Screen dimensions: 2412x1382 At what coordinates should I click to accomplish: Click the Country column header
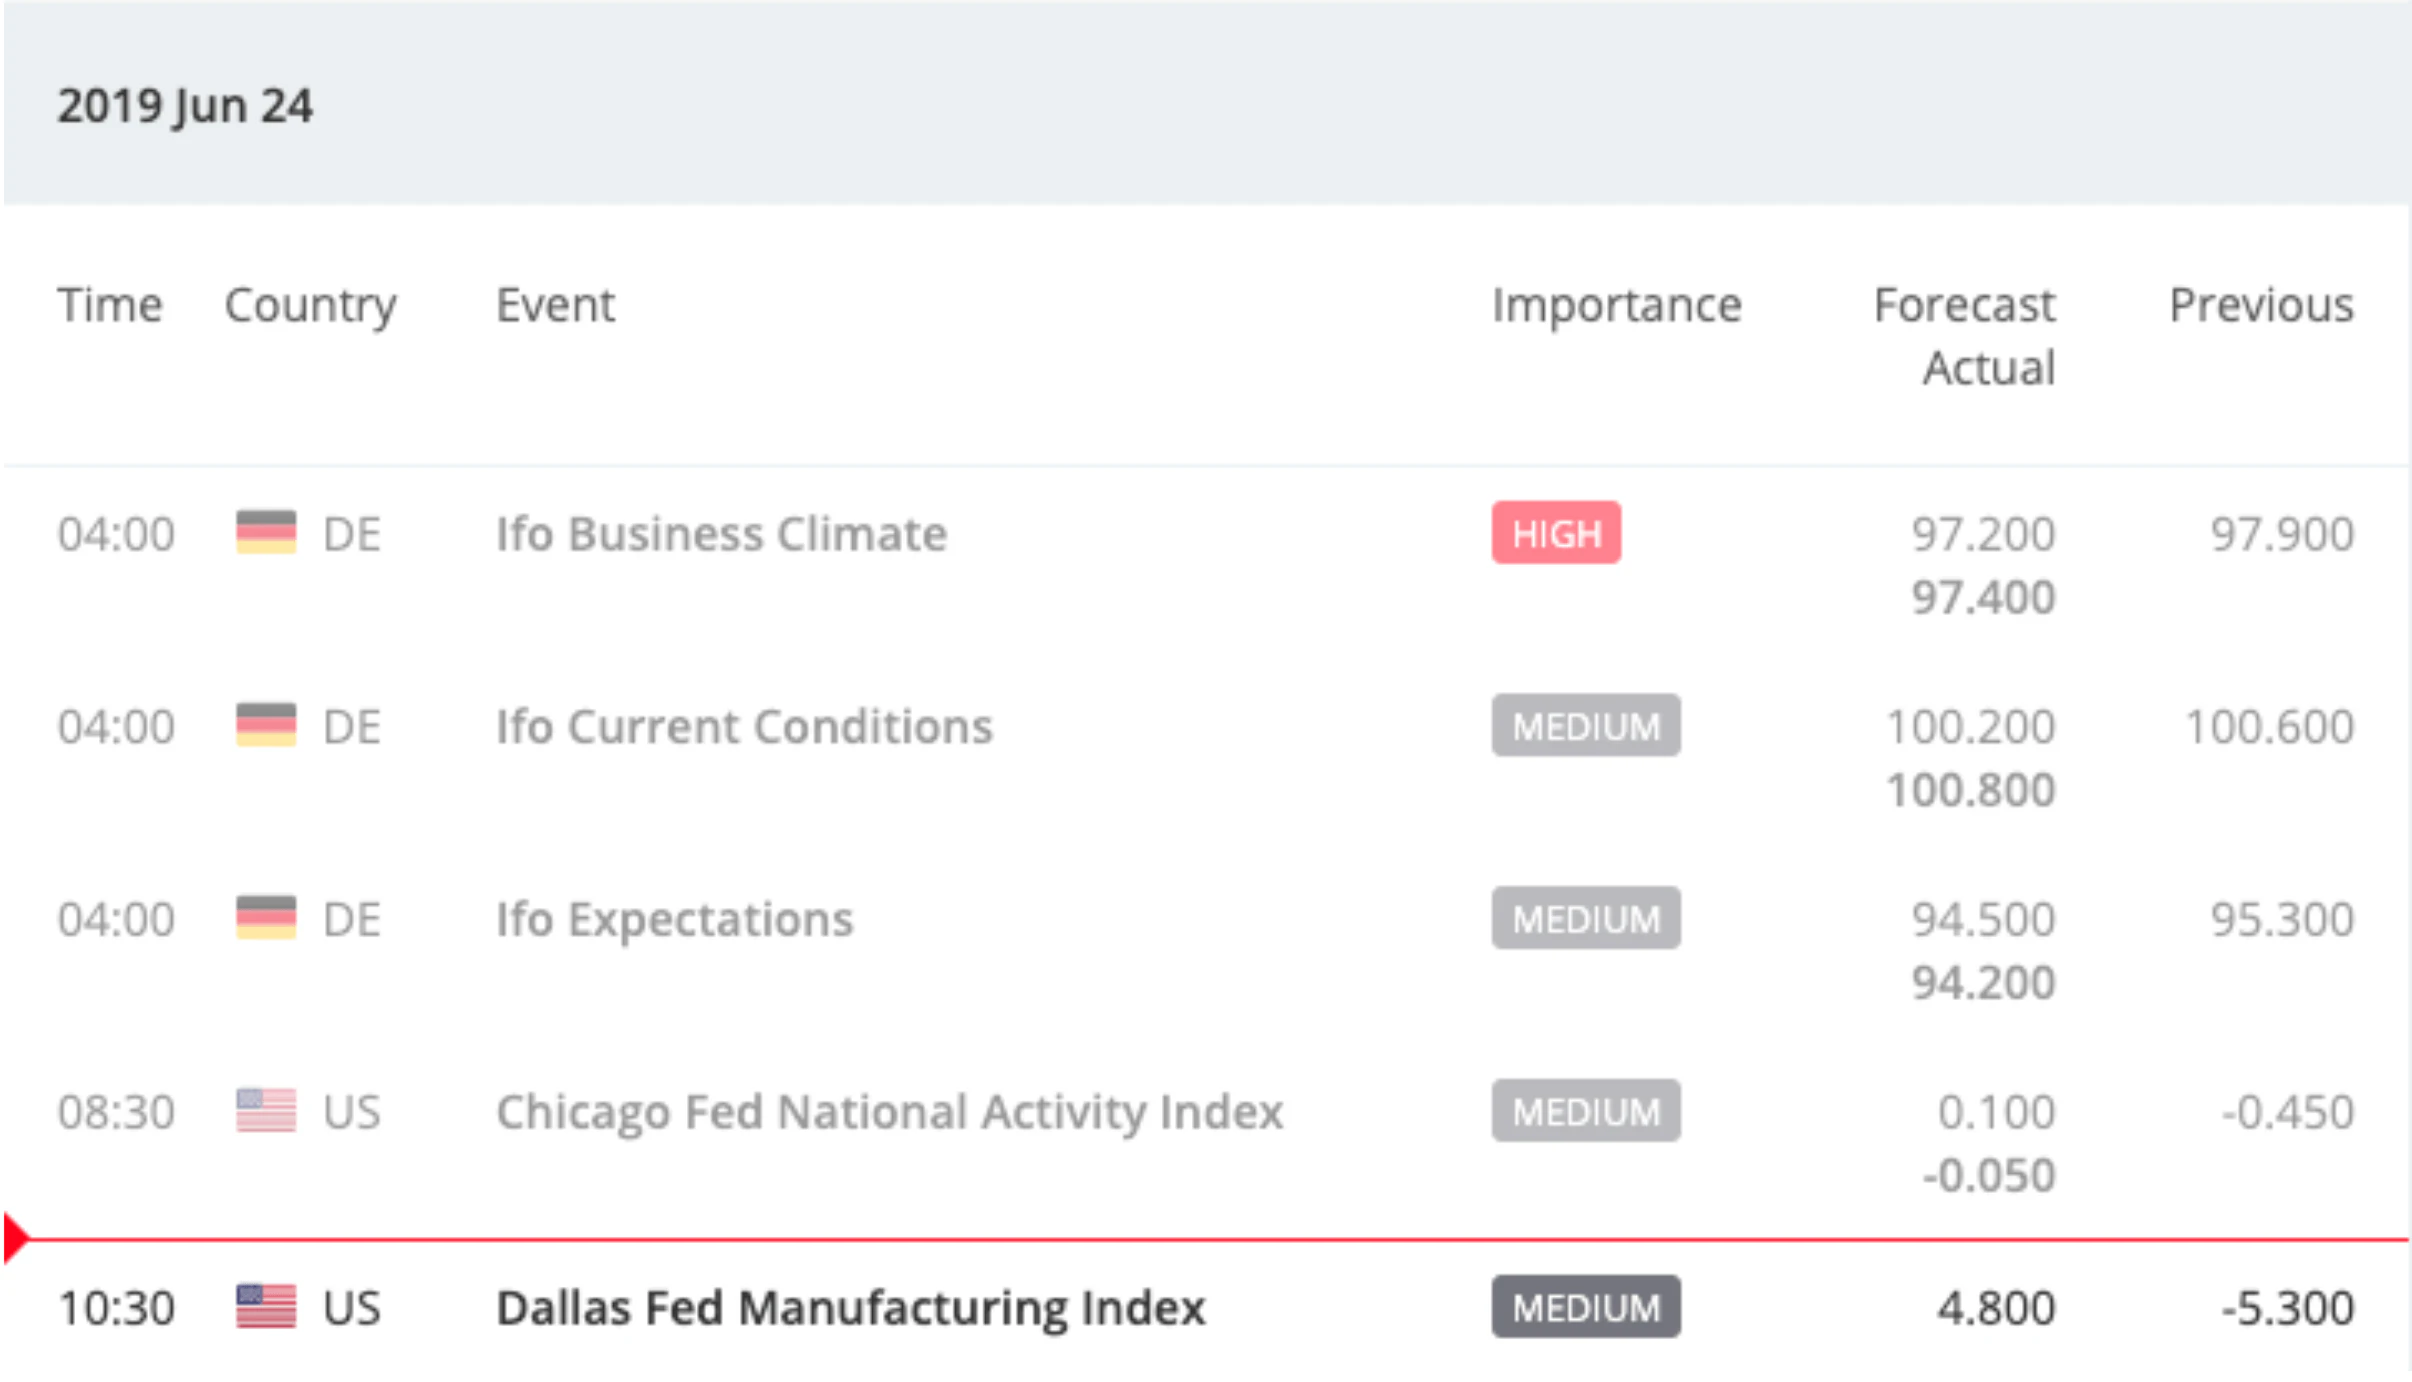pyautogui.click(x=310, y=305)
